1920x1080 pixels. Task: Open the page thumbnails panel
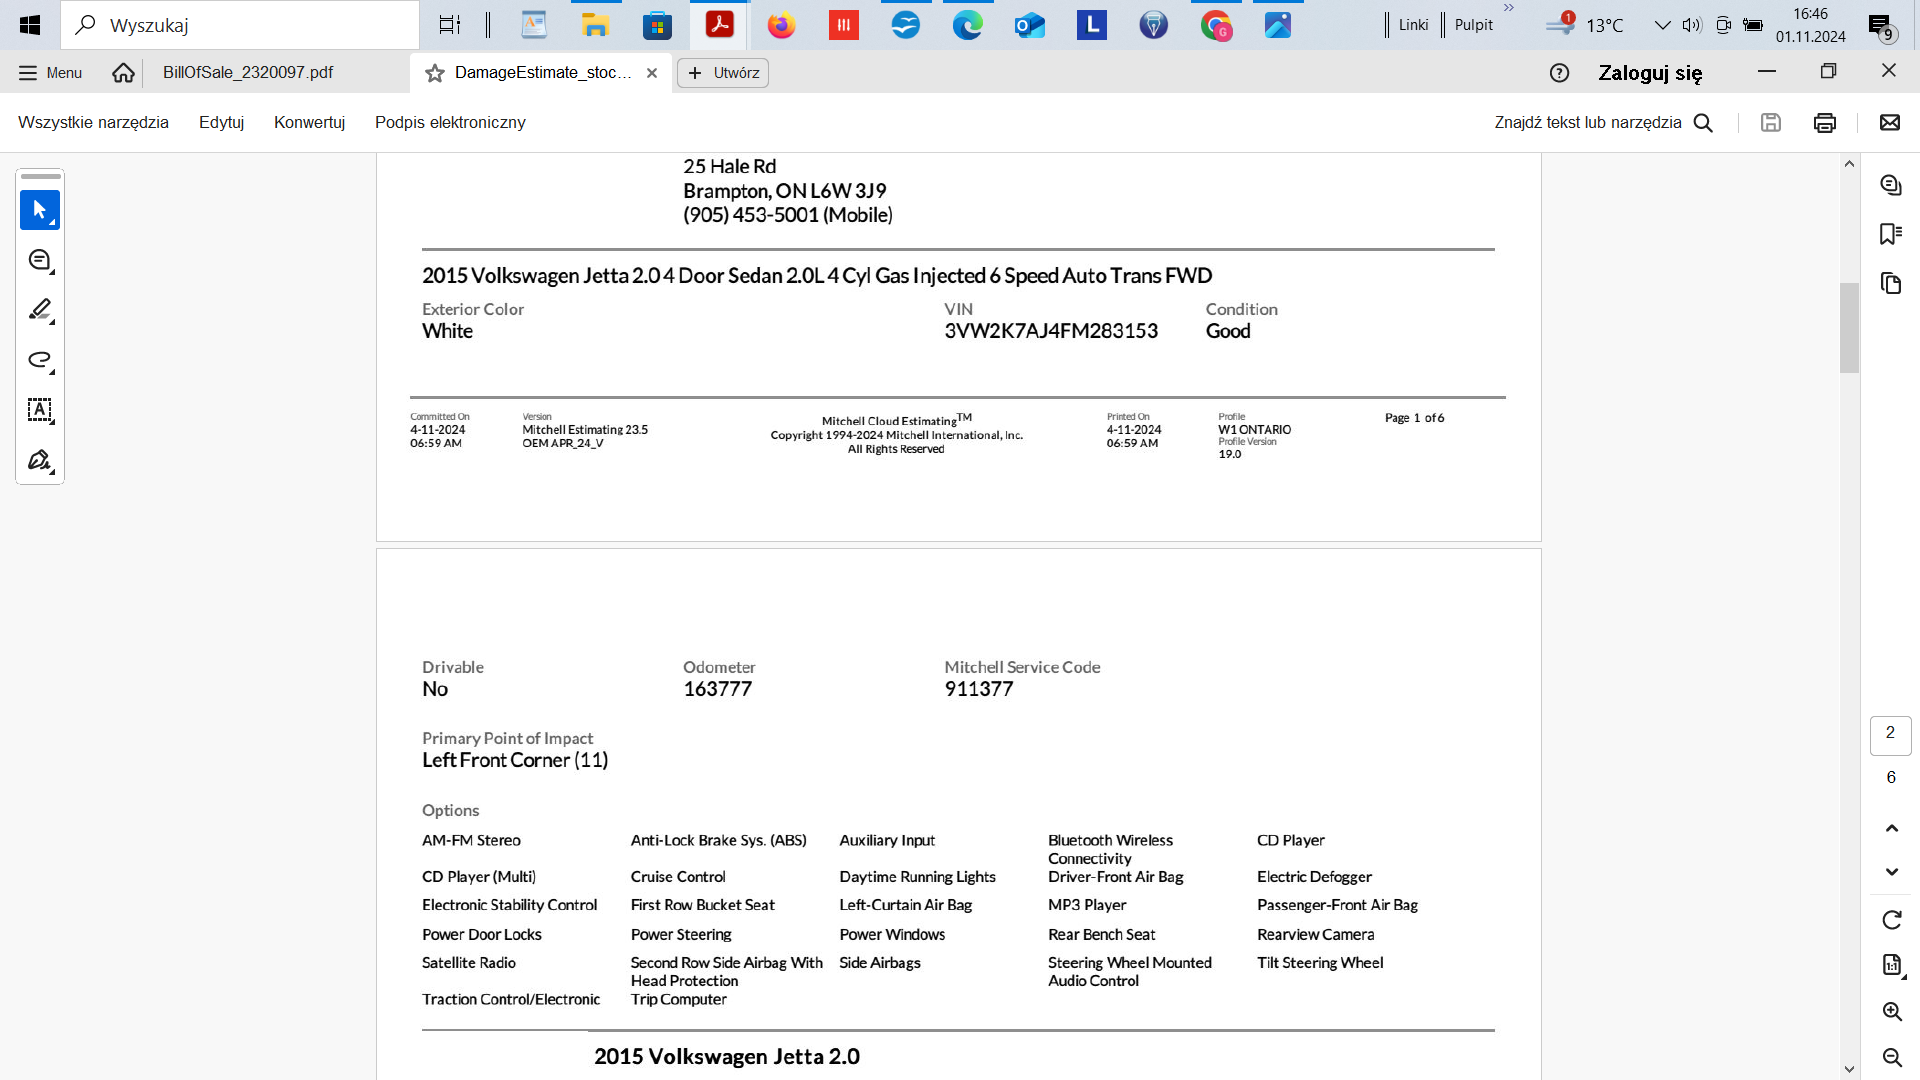click(x=1890, y=283)
